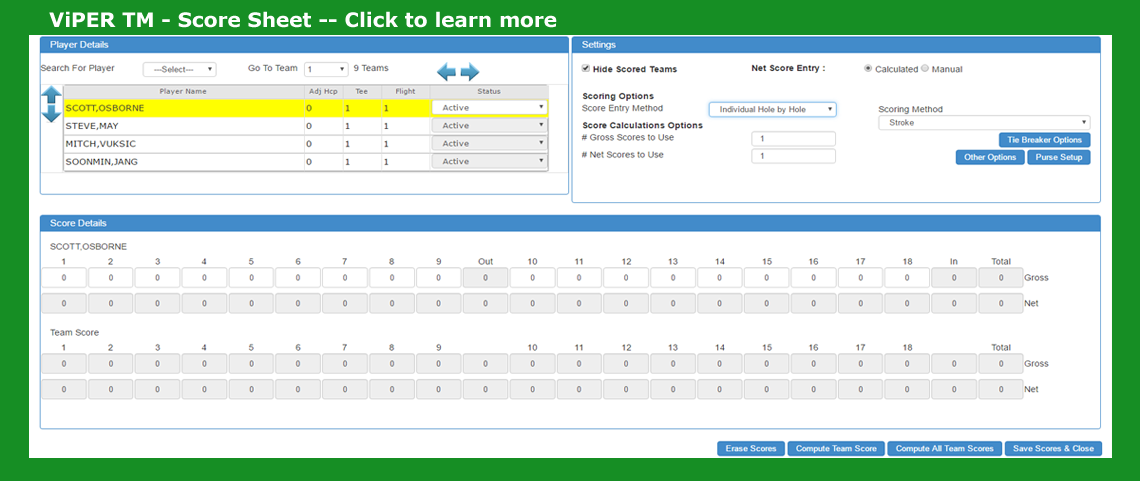Click Player Name column header
The image size is (1140, 481).
pos(183,92)
